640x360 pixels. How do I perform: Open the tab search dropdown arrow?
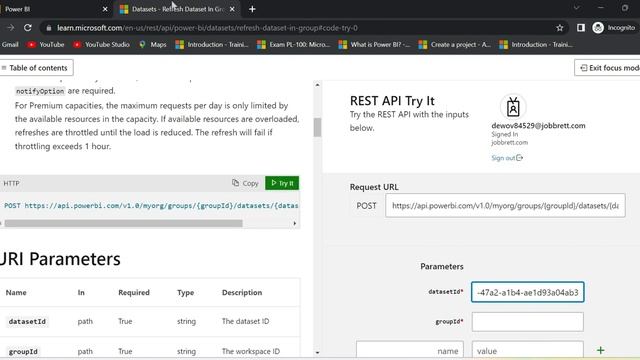(576, 8)
